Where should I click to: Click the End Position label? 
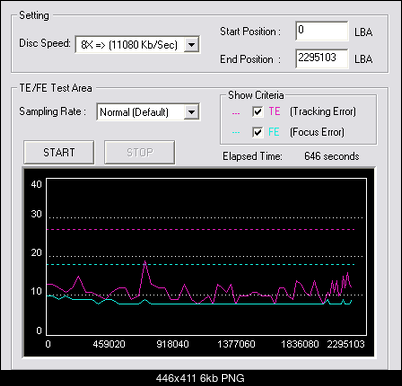click(x=250, y=59)
